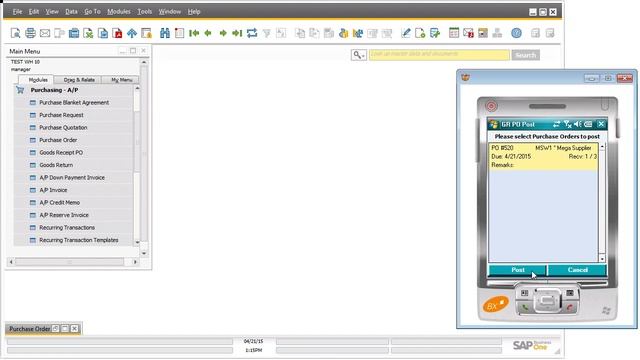Click the gross profit chart icon

coord(358,33)
